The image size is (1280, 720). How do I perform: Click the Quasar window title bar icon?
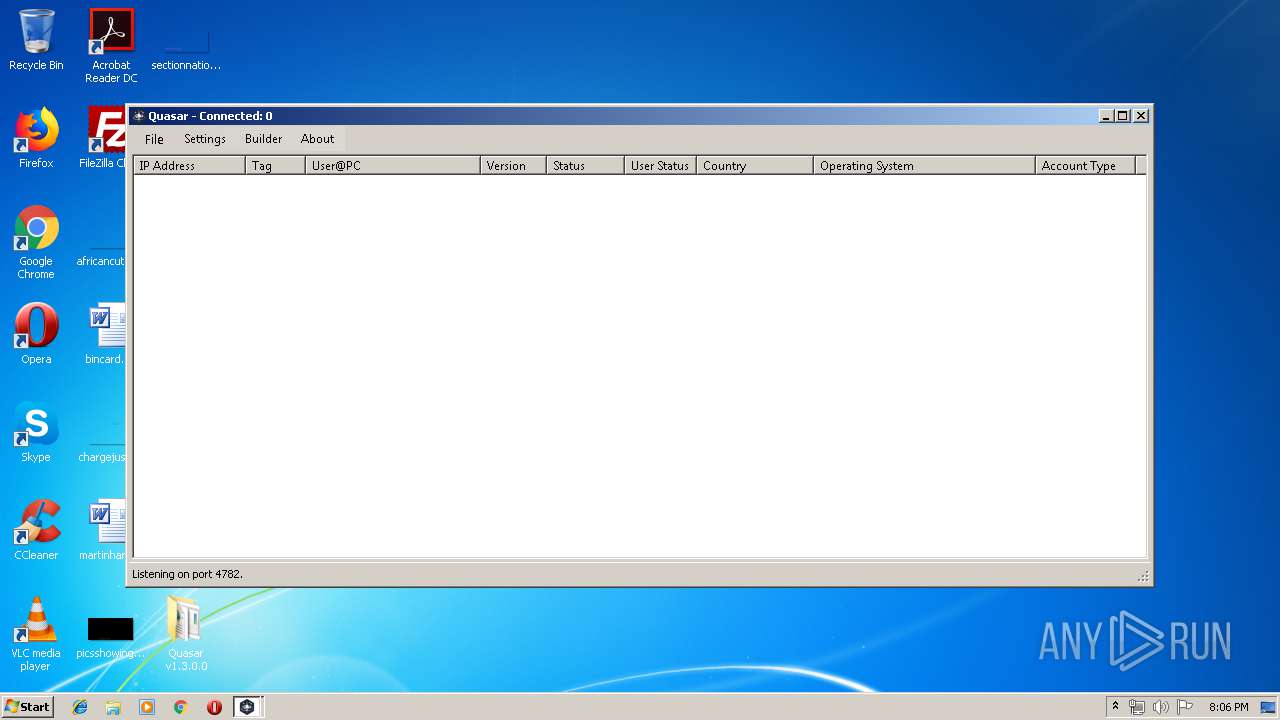139,116
